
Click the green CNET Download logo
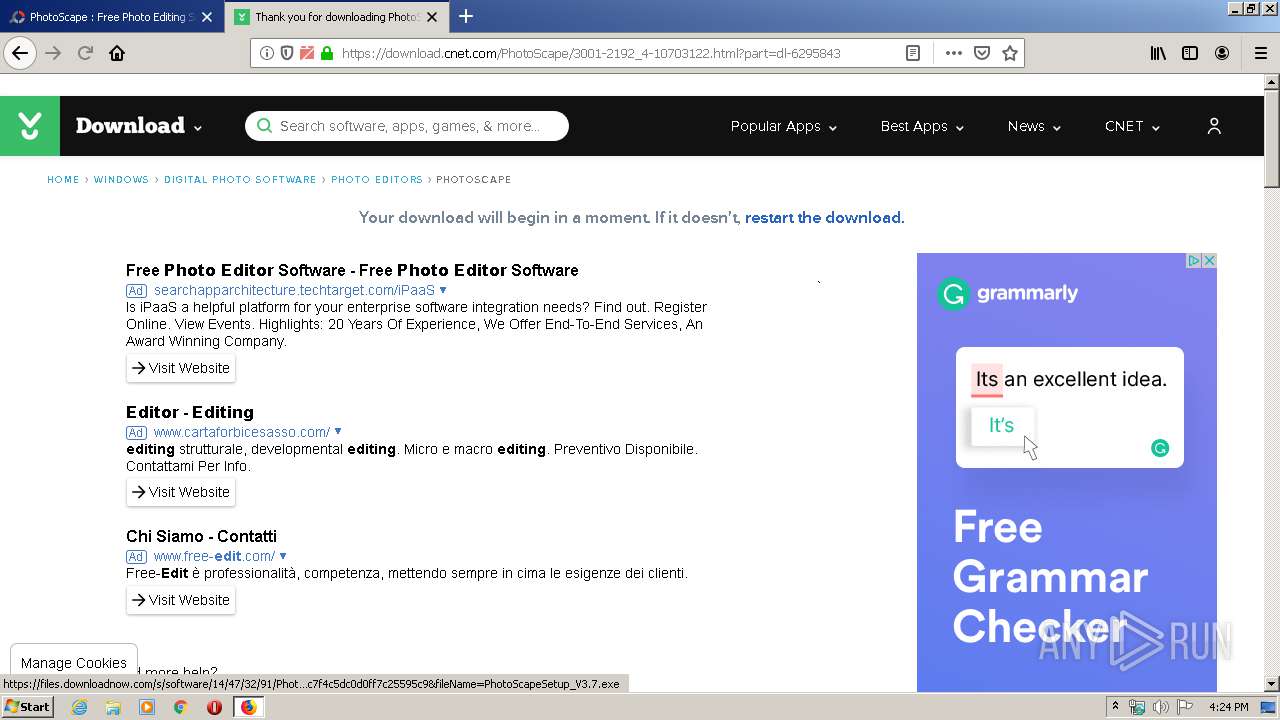pos(30,126)
